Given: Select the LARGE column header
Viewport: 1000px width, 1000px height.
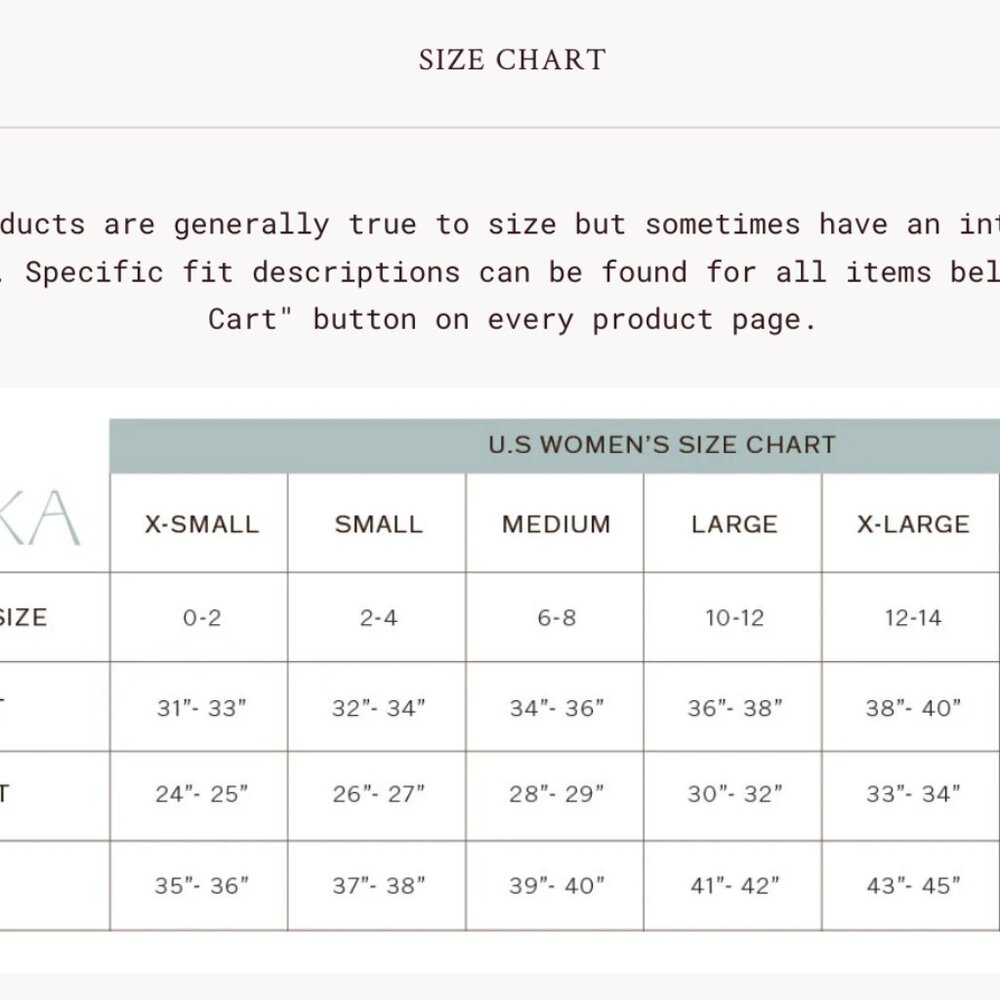Looking at the screenshot, I should tap(735, 524).
